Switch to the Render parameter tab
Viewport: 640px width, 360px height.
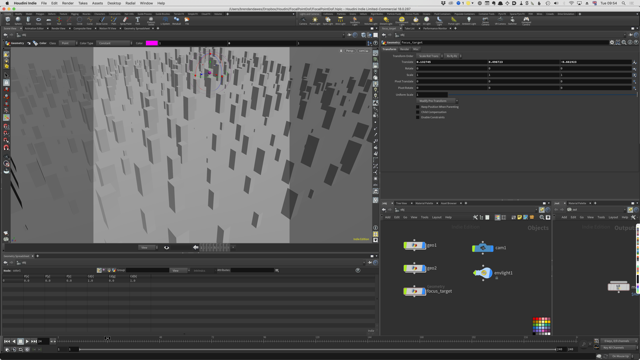[x=404, y=49]
